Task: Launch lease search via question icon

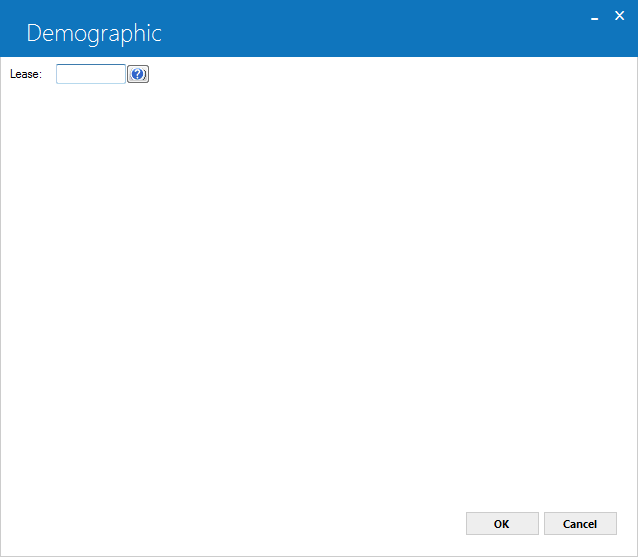Action: click(x=138, y=74)
